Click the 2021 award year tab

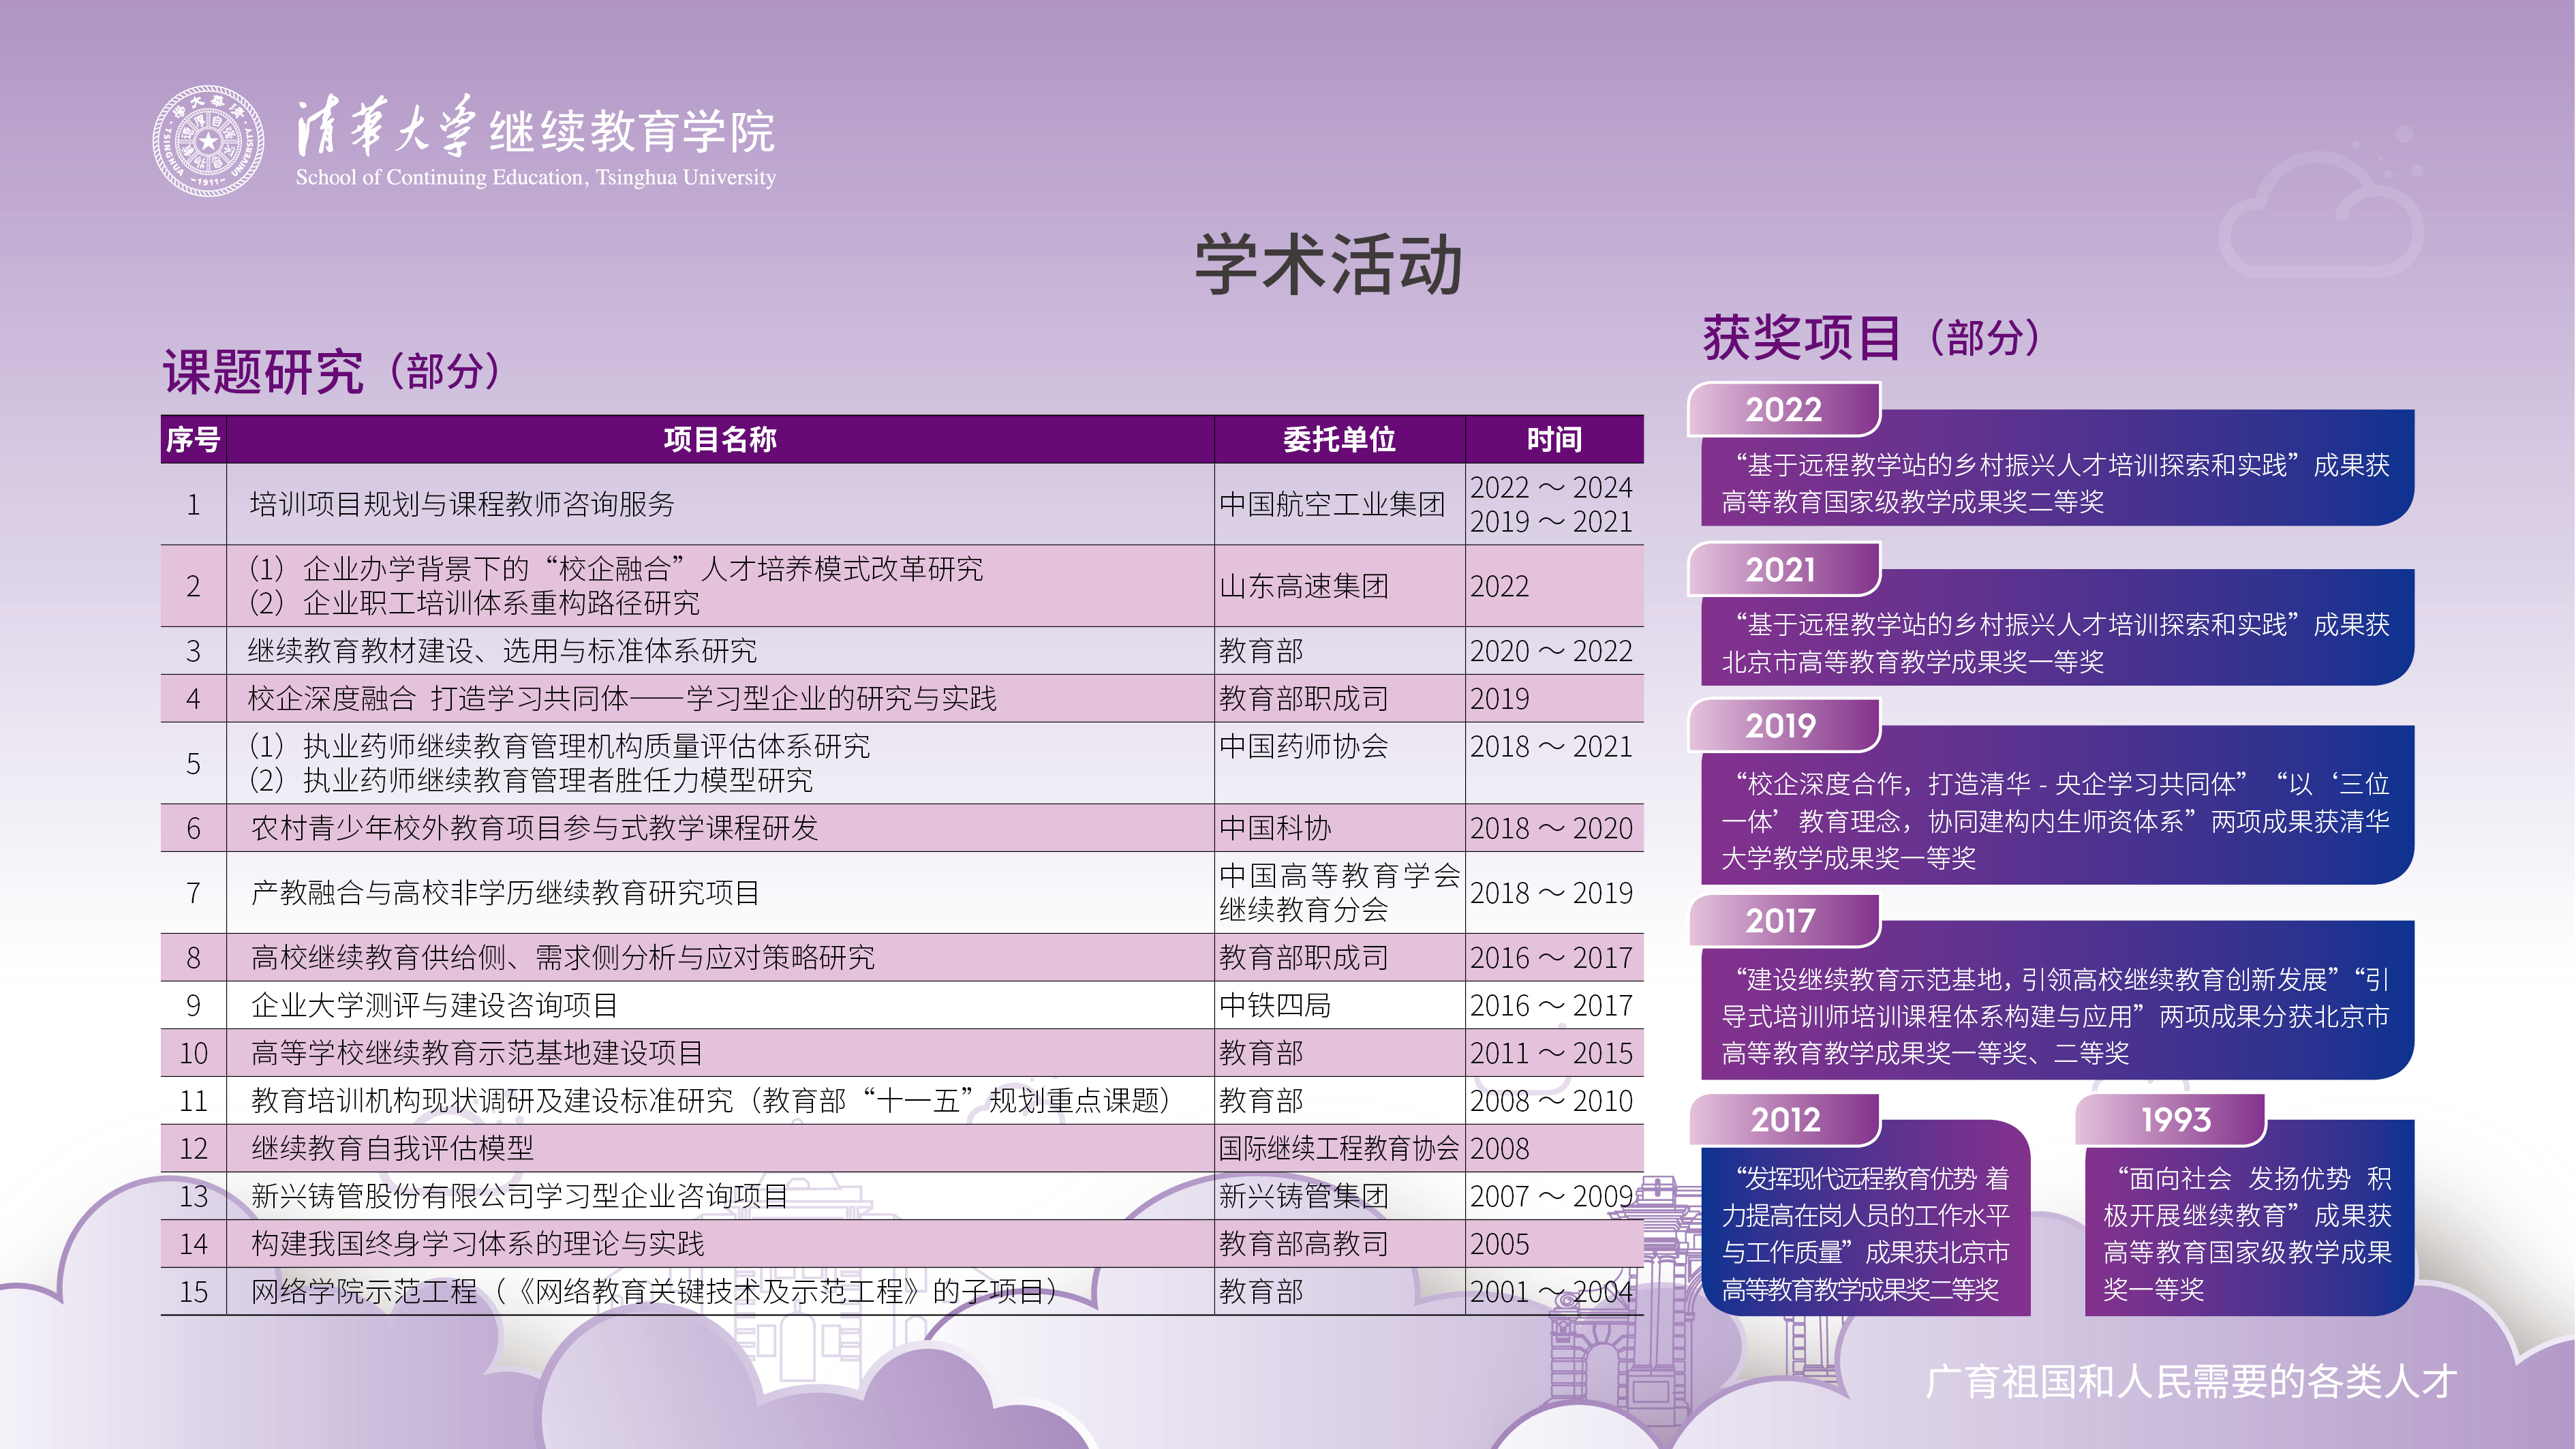[x=1784, y=569]
